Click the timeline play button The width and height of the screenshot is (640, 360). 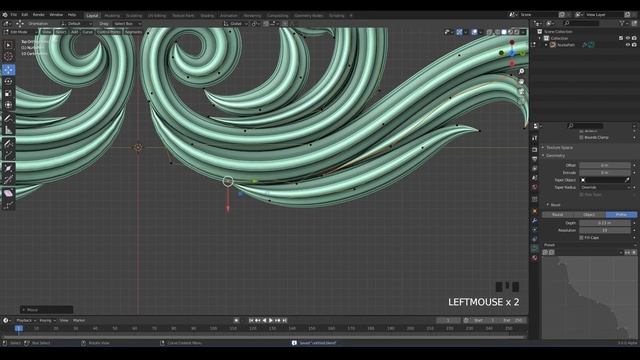271,320
